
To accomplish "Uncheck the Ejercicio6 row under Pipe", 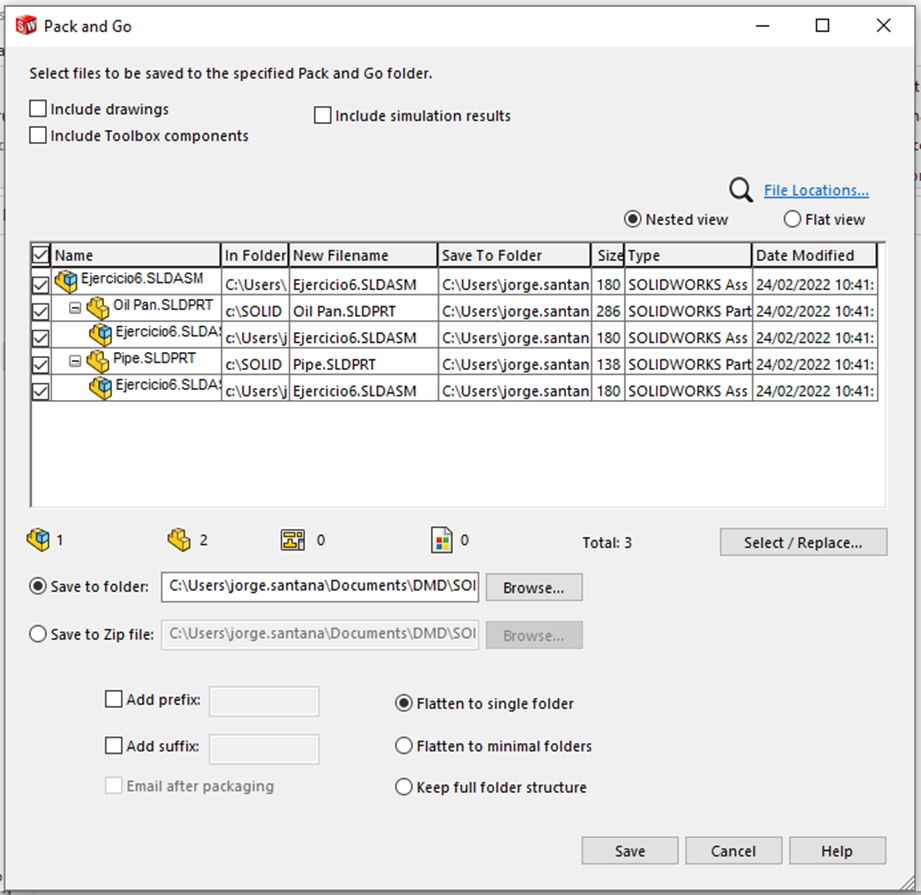I will [x=41, y=391].
